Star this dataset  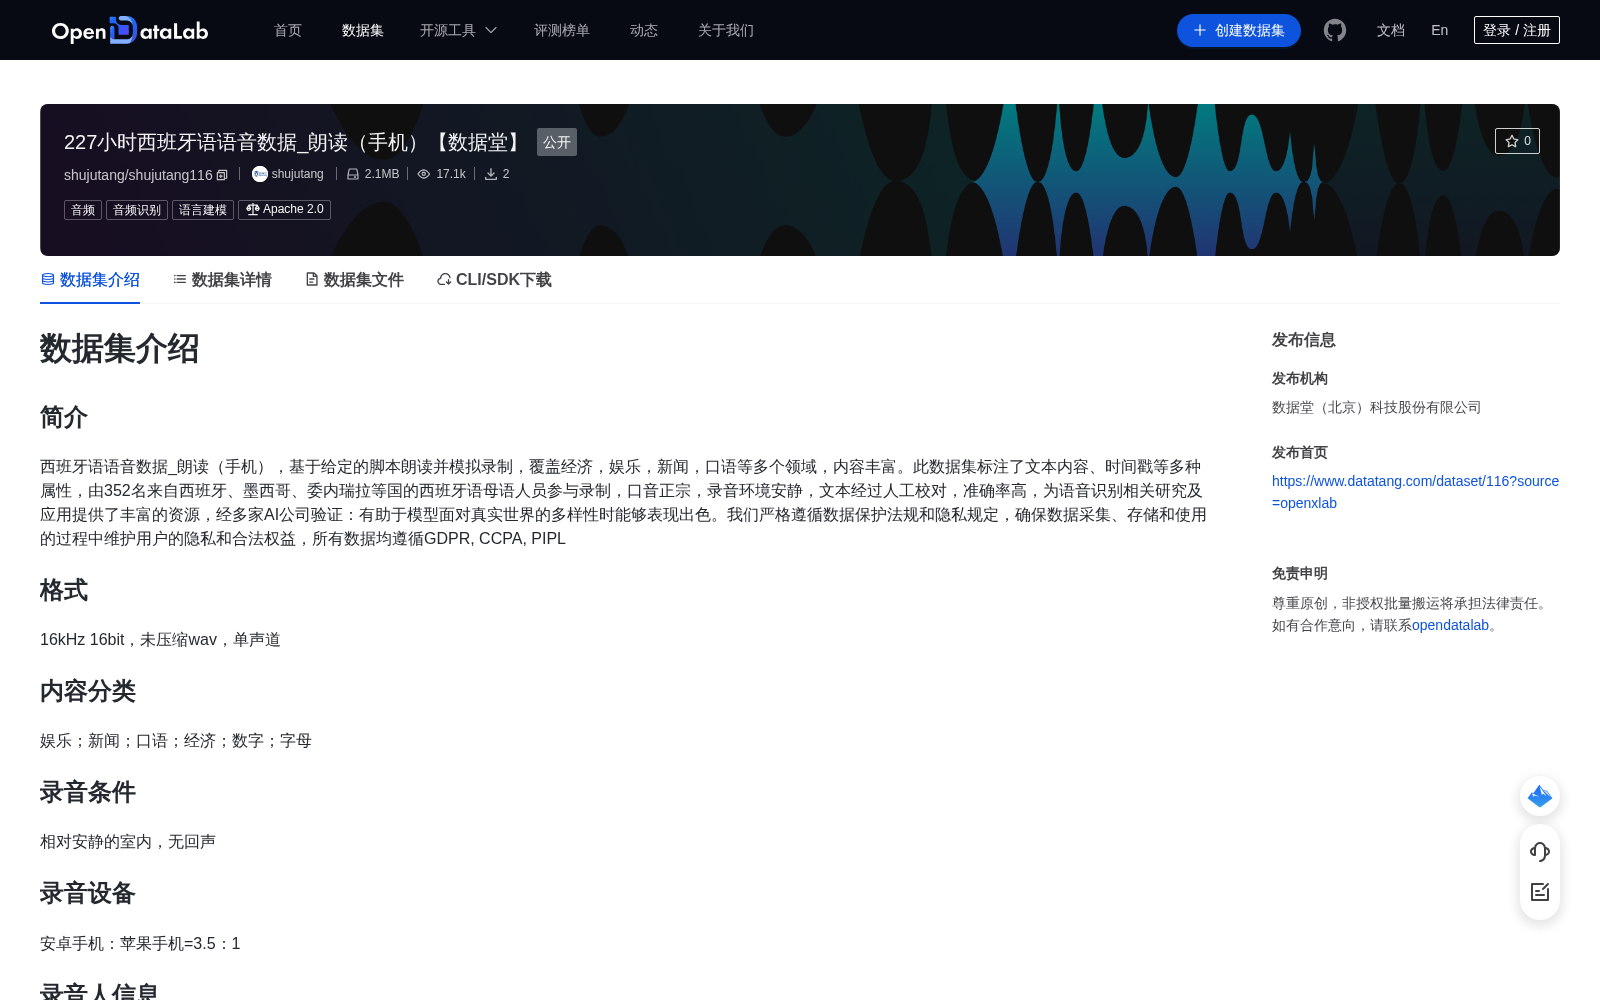[x=1517, y=141]
